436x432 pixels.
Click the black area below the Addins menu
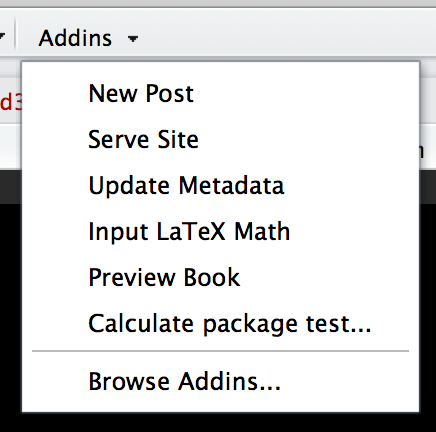tap(220, 423)
